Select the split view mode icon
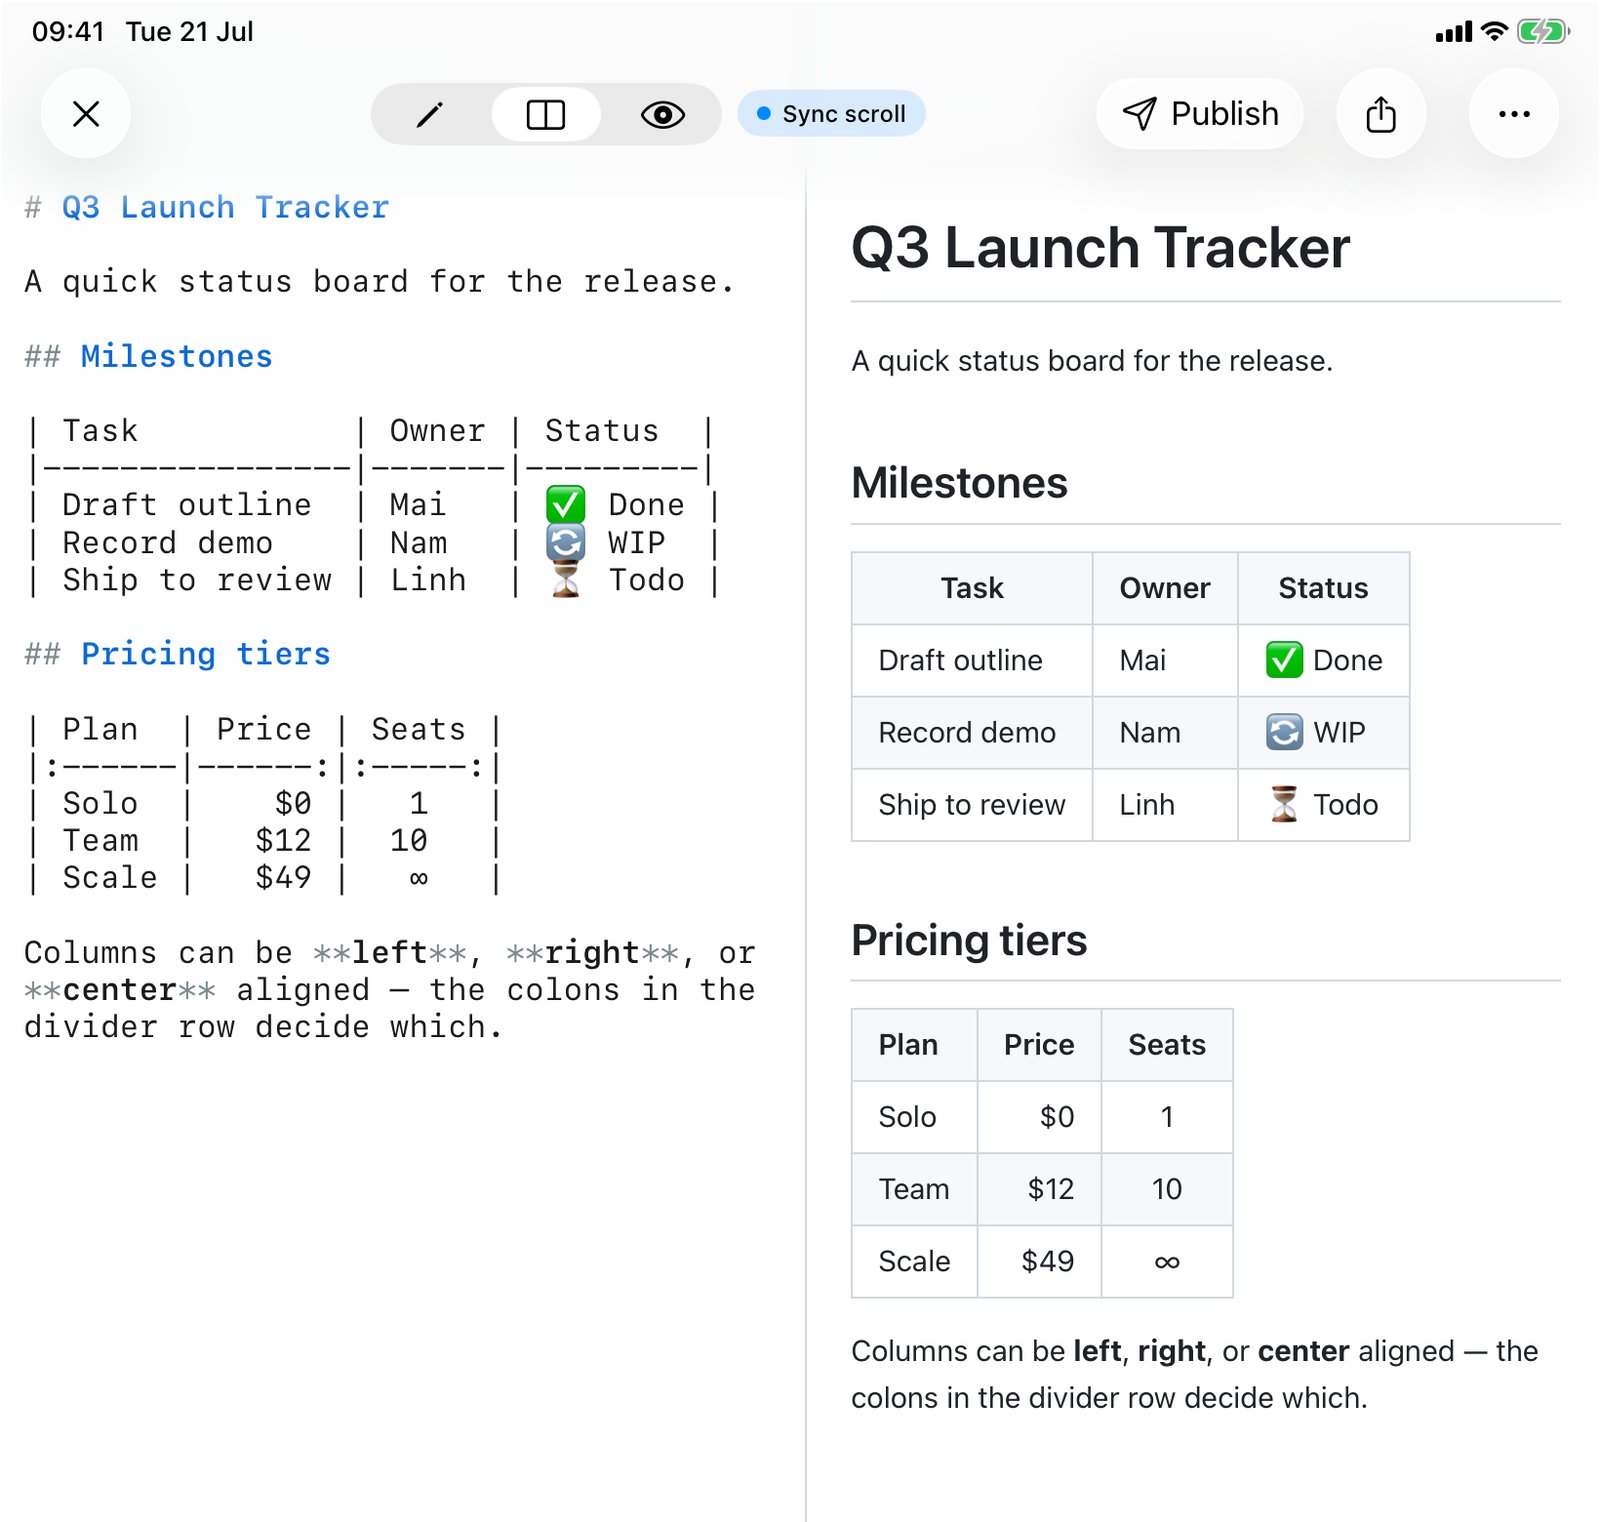 [x=546, y=114]
